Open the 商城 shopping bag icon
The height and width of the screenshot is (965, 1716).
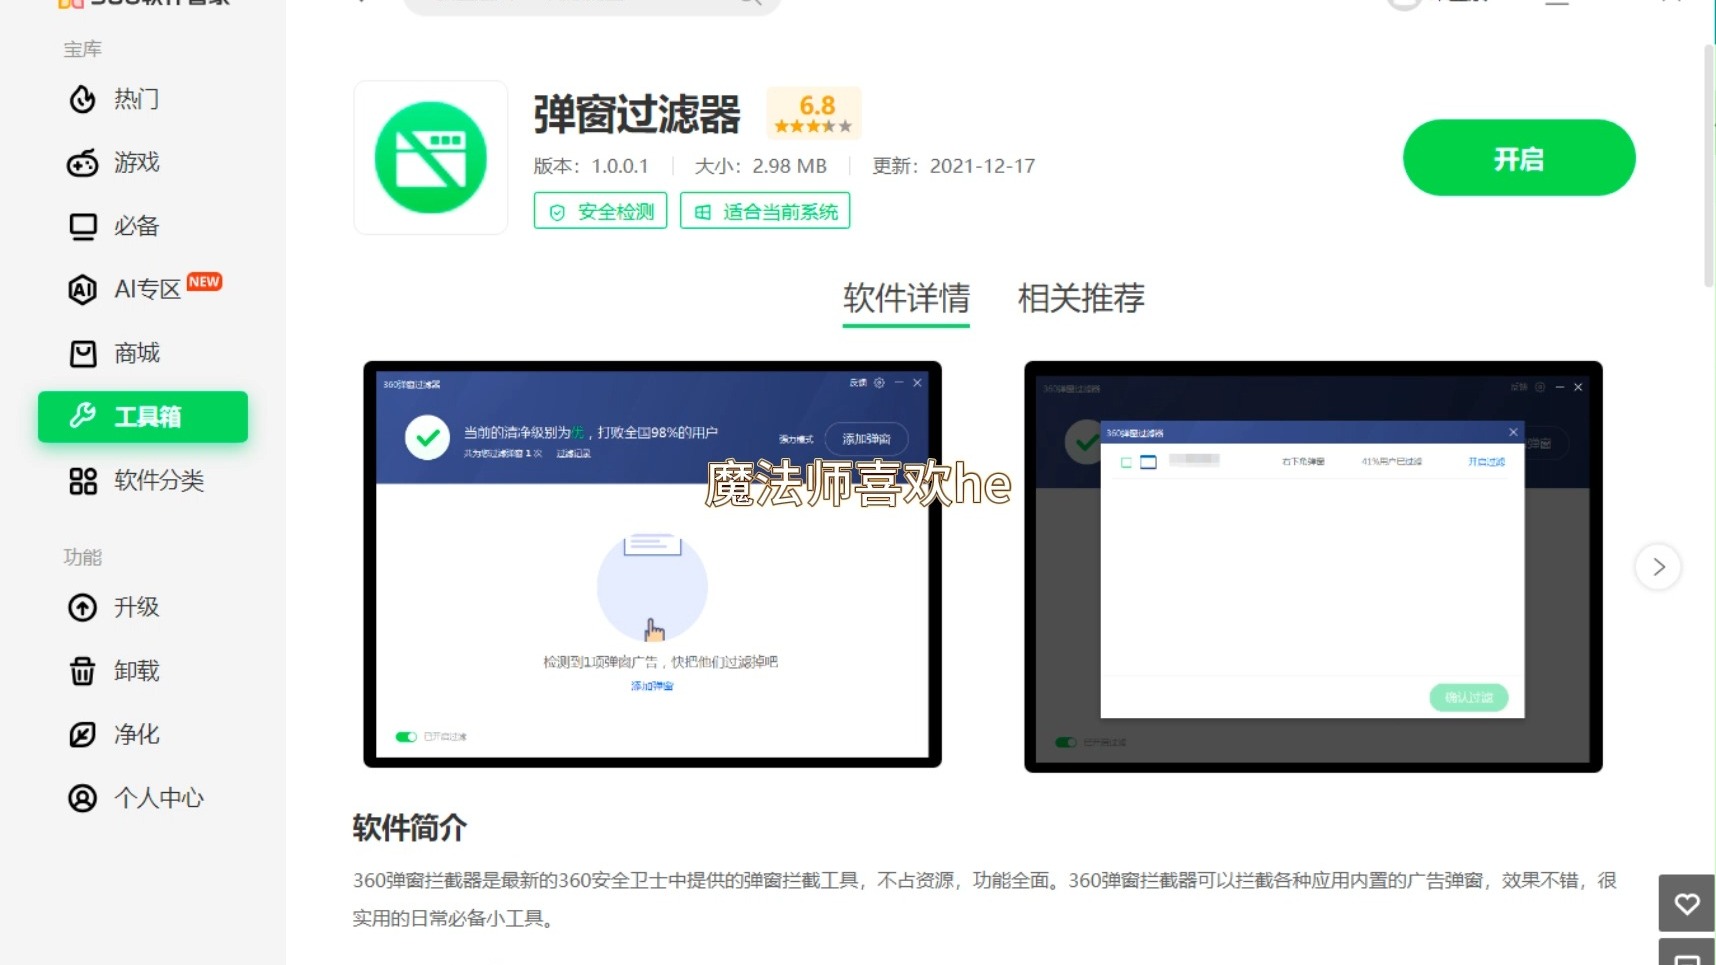[83, 354]
